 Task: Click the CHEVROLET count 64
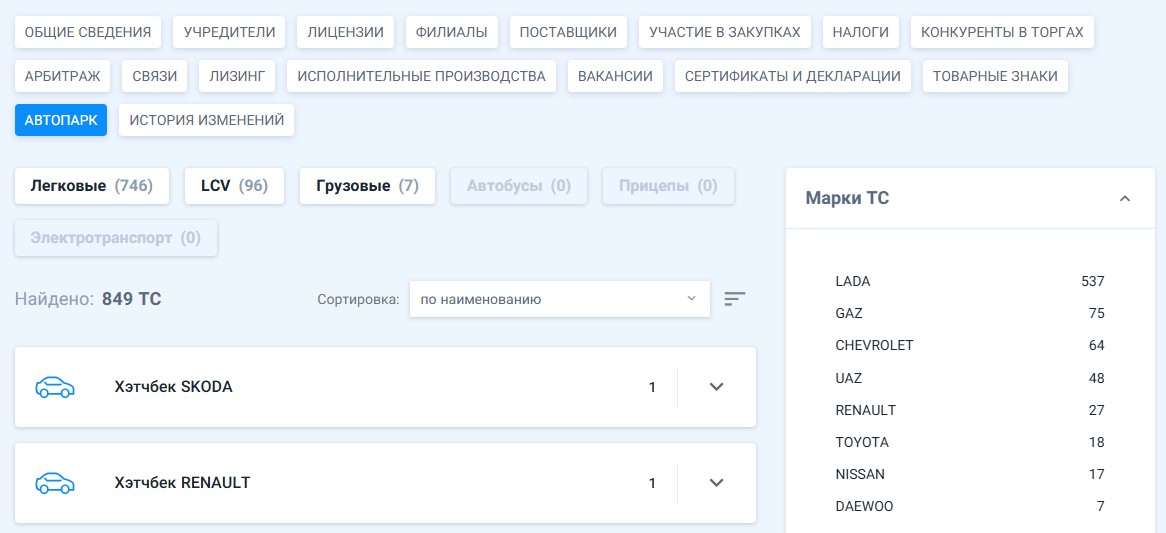coord(1096,346)
